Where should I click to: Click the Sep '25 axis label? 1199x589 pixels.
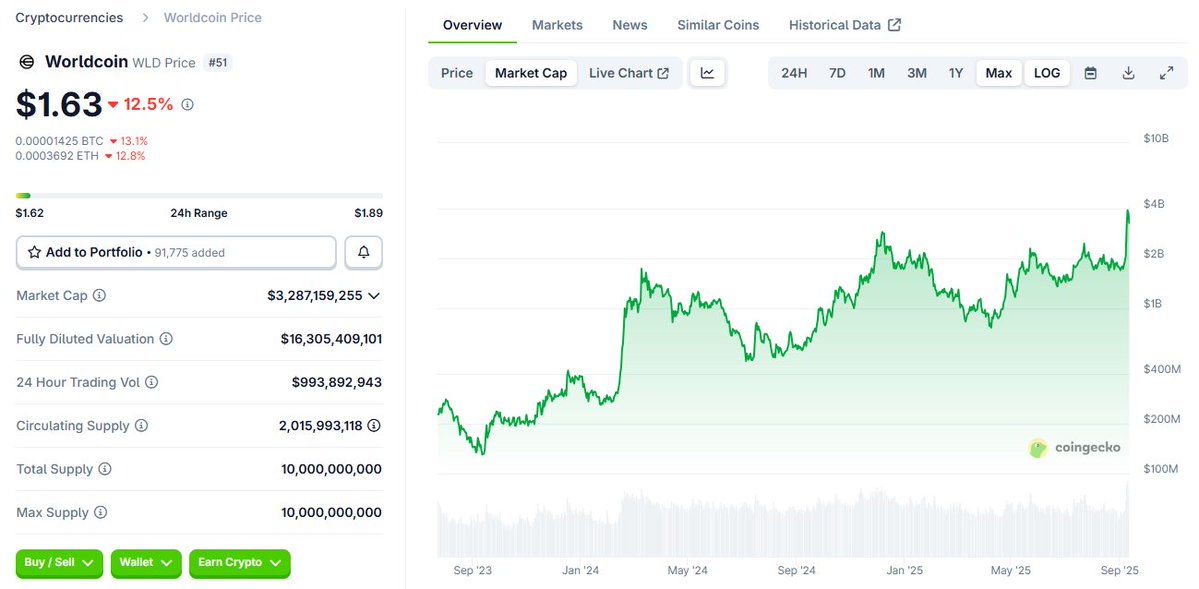click(1118, 571)
